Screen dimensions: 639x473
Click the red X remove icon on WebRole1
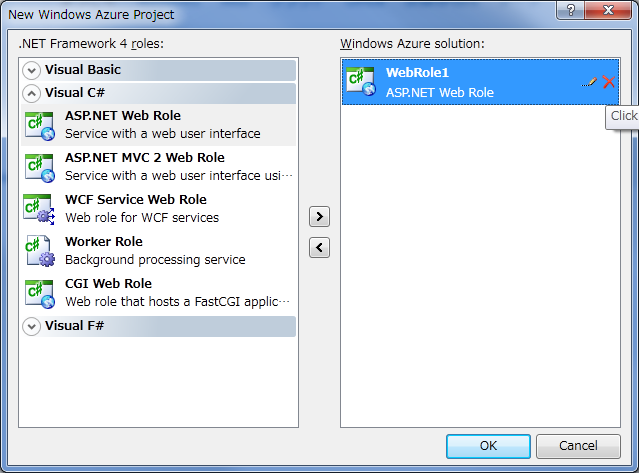[x=608, y=82]
